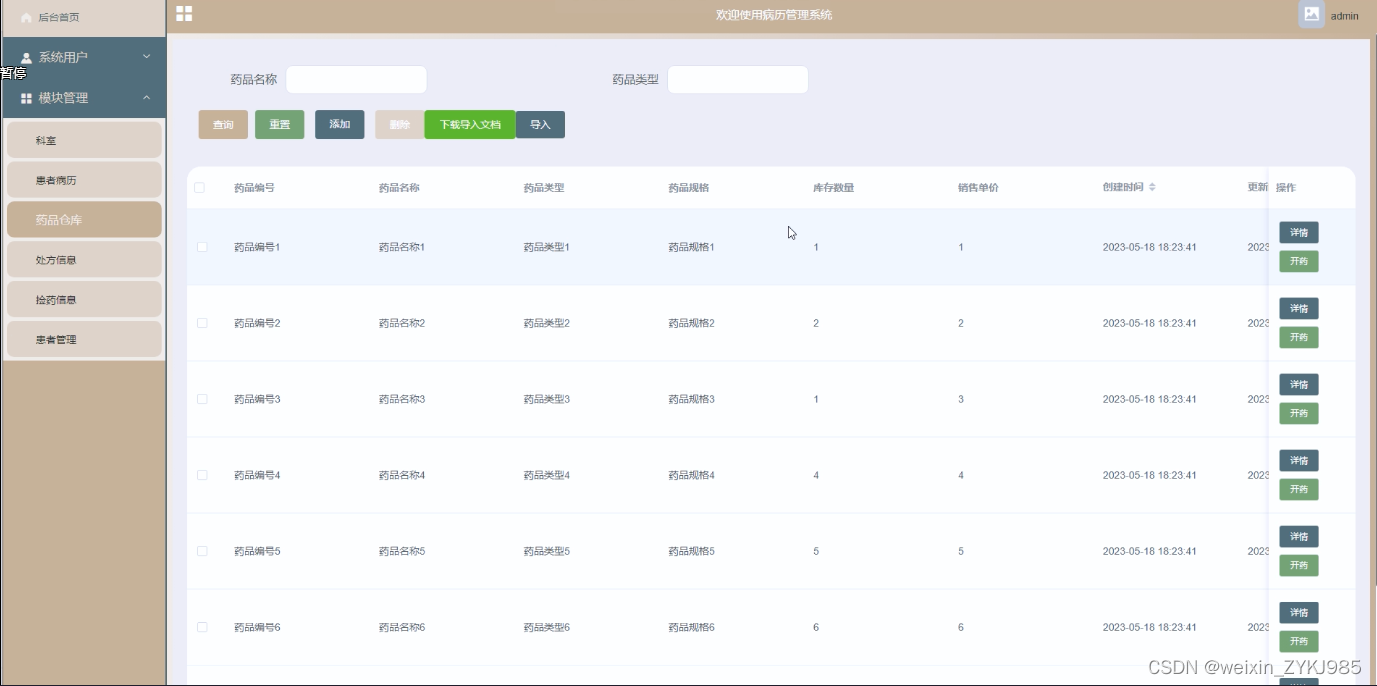The image size is (1377, 686).
Task: Click 开药 for 药品编号1 row
Action: pyautogui.click(x=1299, y=261)
